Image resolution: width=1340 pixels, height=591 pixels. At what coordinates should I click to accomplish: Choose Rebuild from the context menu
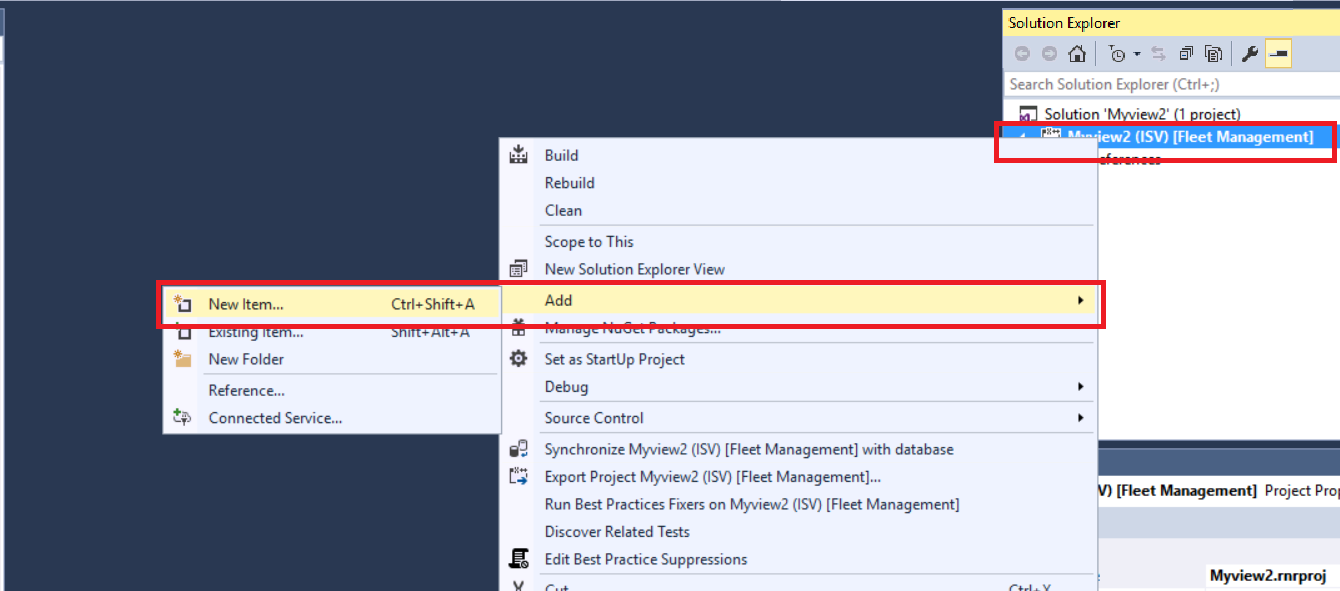click(x=569, y=183)
